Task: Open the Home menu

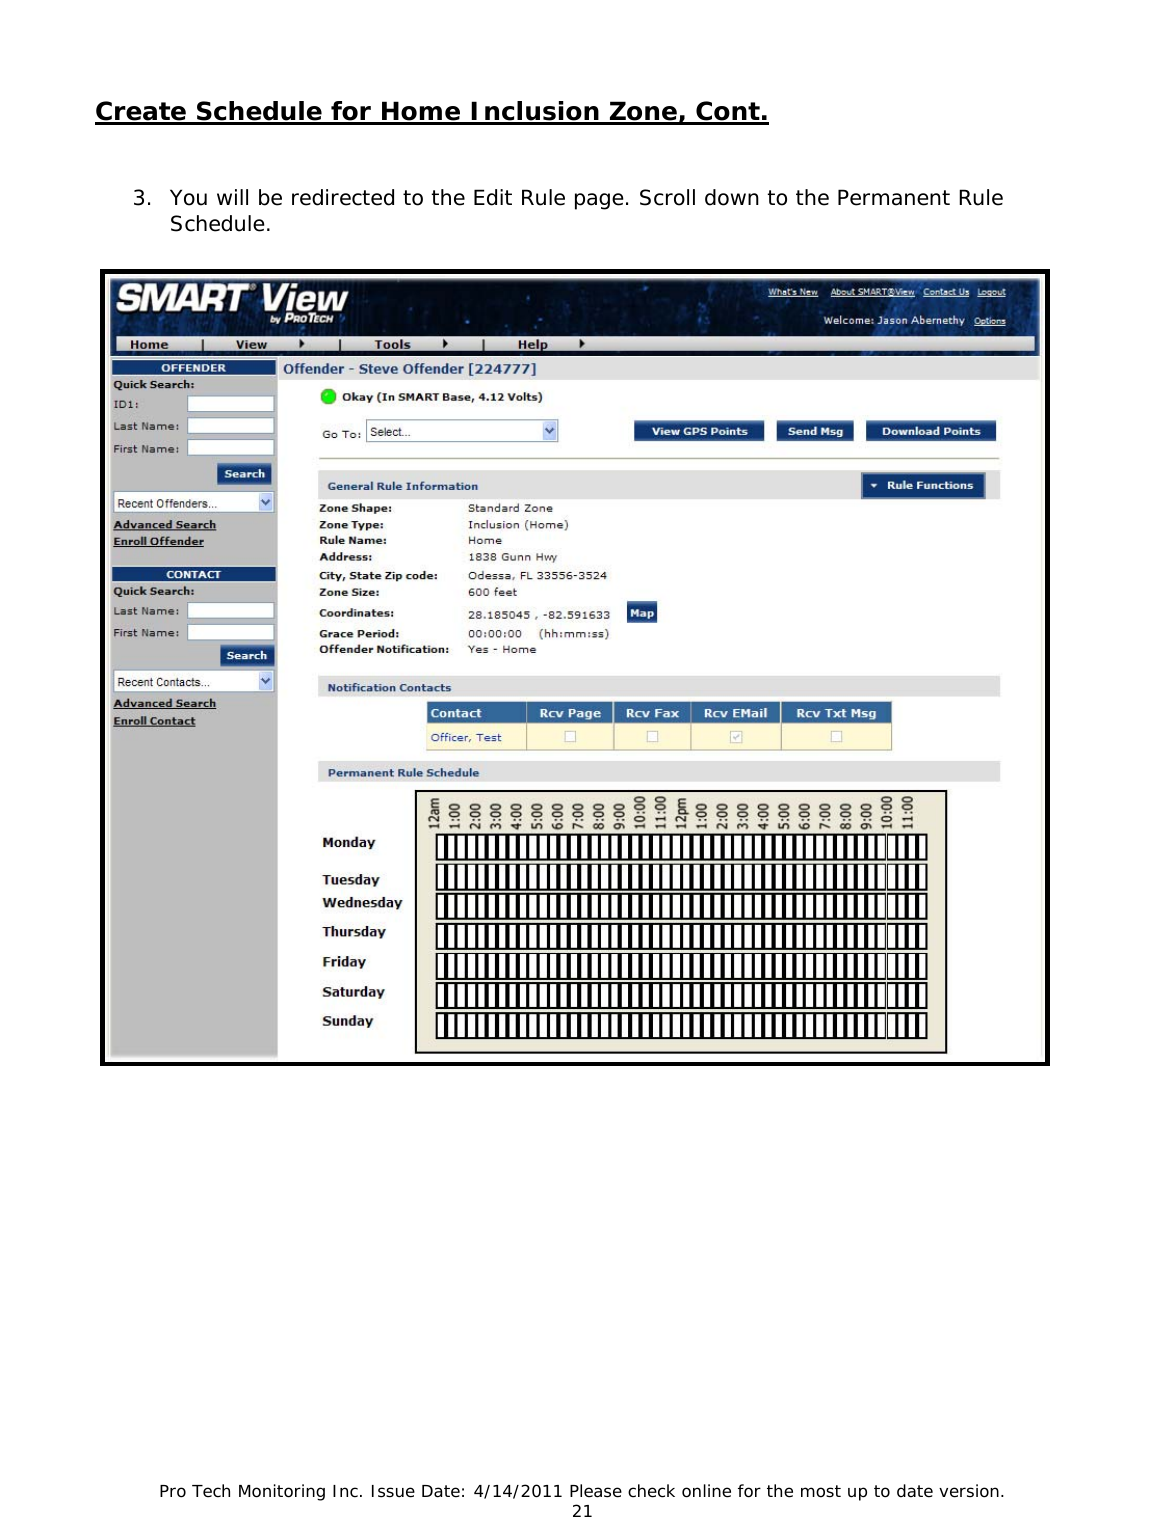Action: coord(149,345)
